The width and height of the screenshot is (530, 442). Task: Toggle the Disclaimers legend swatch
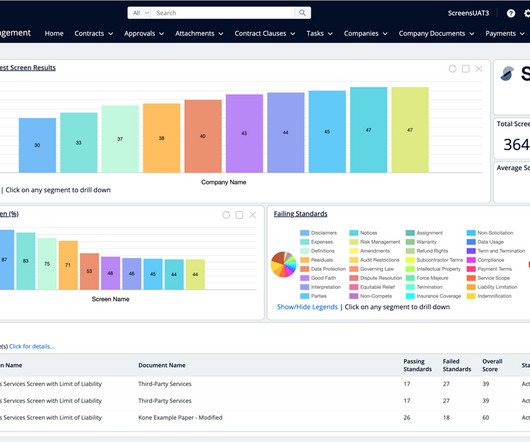point(305,233)
